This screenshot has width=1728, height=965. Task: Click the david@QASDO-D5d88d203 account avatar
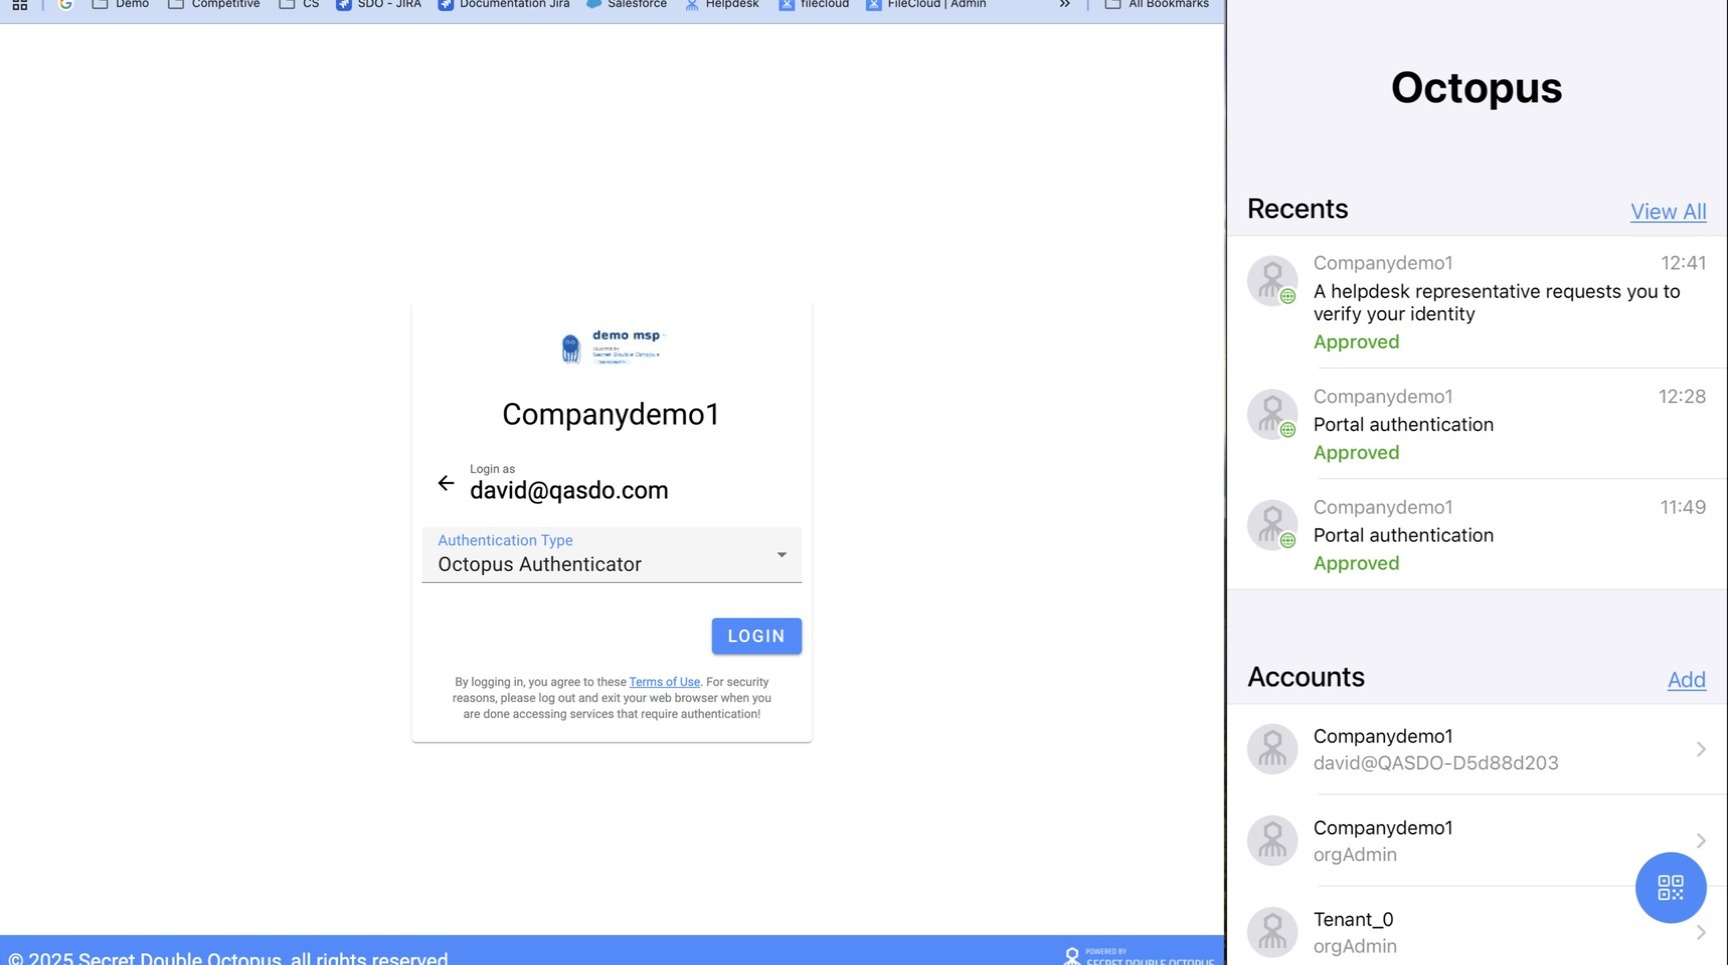point(1272,749)
